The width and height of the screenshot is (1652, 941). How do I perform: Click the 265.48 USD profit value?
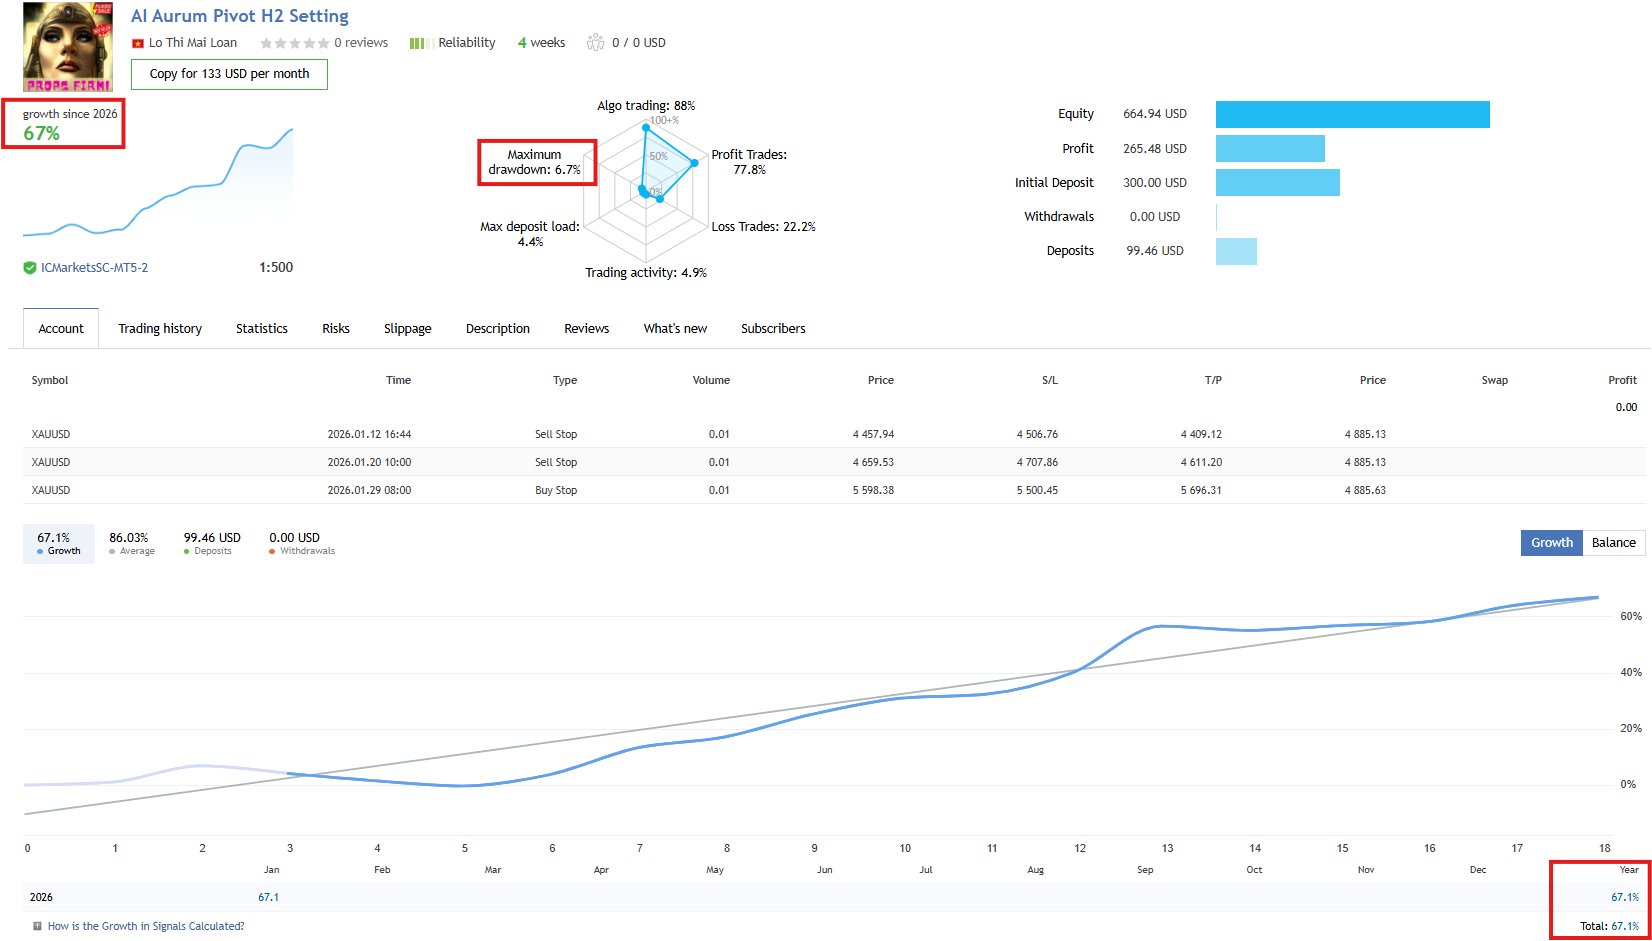tap(1155, 149)
